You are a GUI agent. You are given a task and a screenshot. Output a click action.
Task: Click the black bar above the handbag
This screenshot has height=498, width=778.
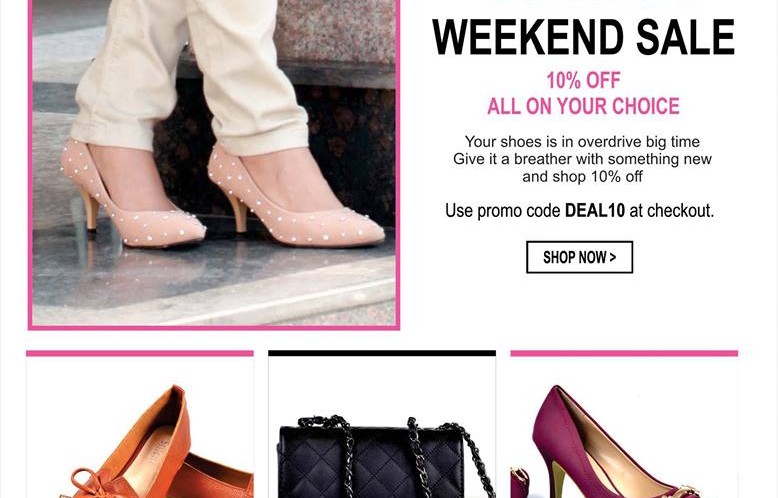pyautogui.click(x=382, y=353)
